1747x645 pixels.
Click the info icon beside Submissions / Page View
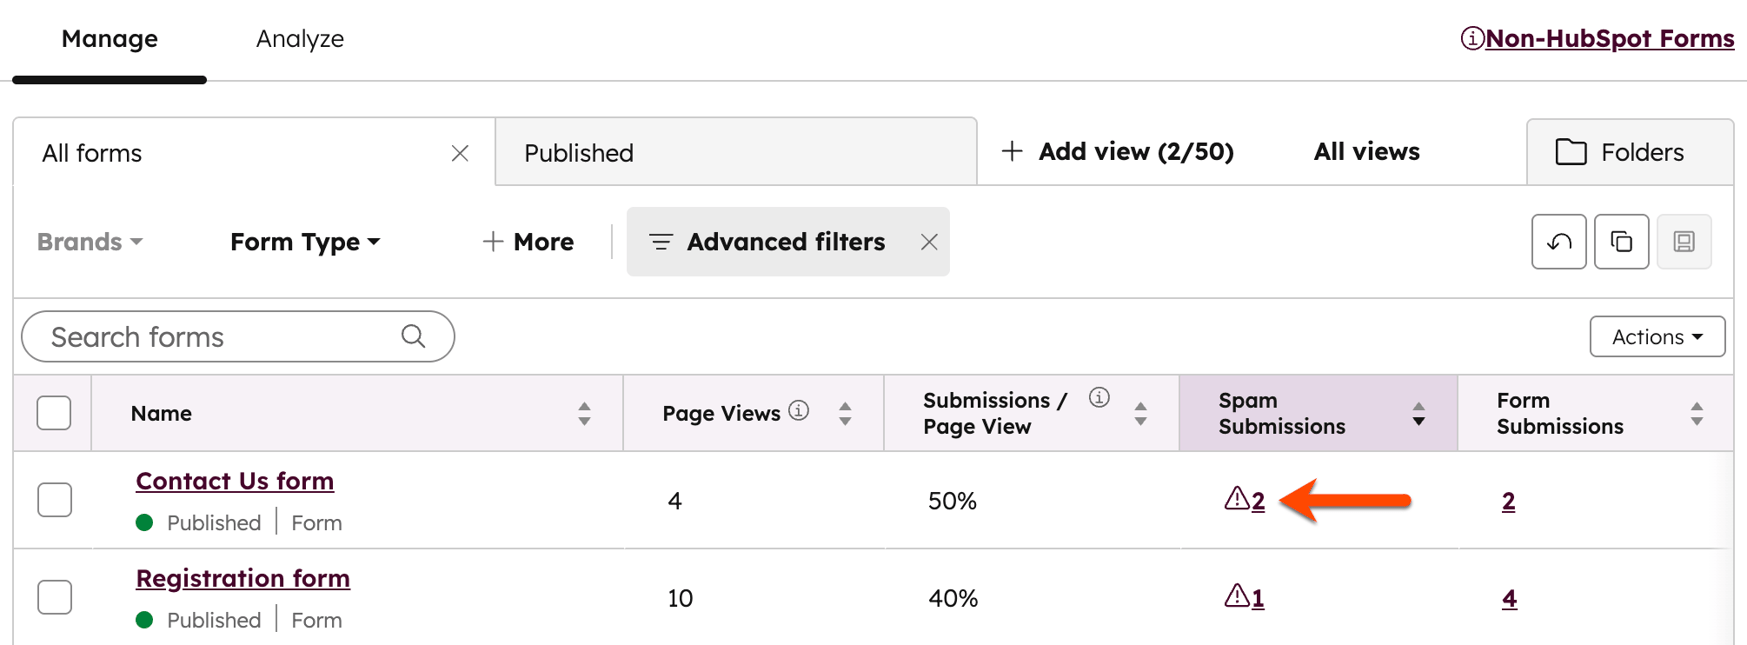point(1098,397)
